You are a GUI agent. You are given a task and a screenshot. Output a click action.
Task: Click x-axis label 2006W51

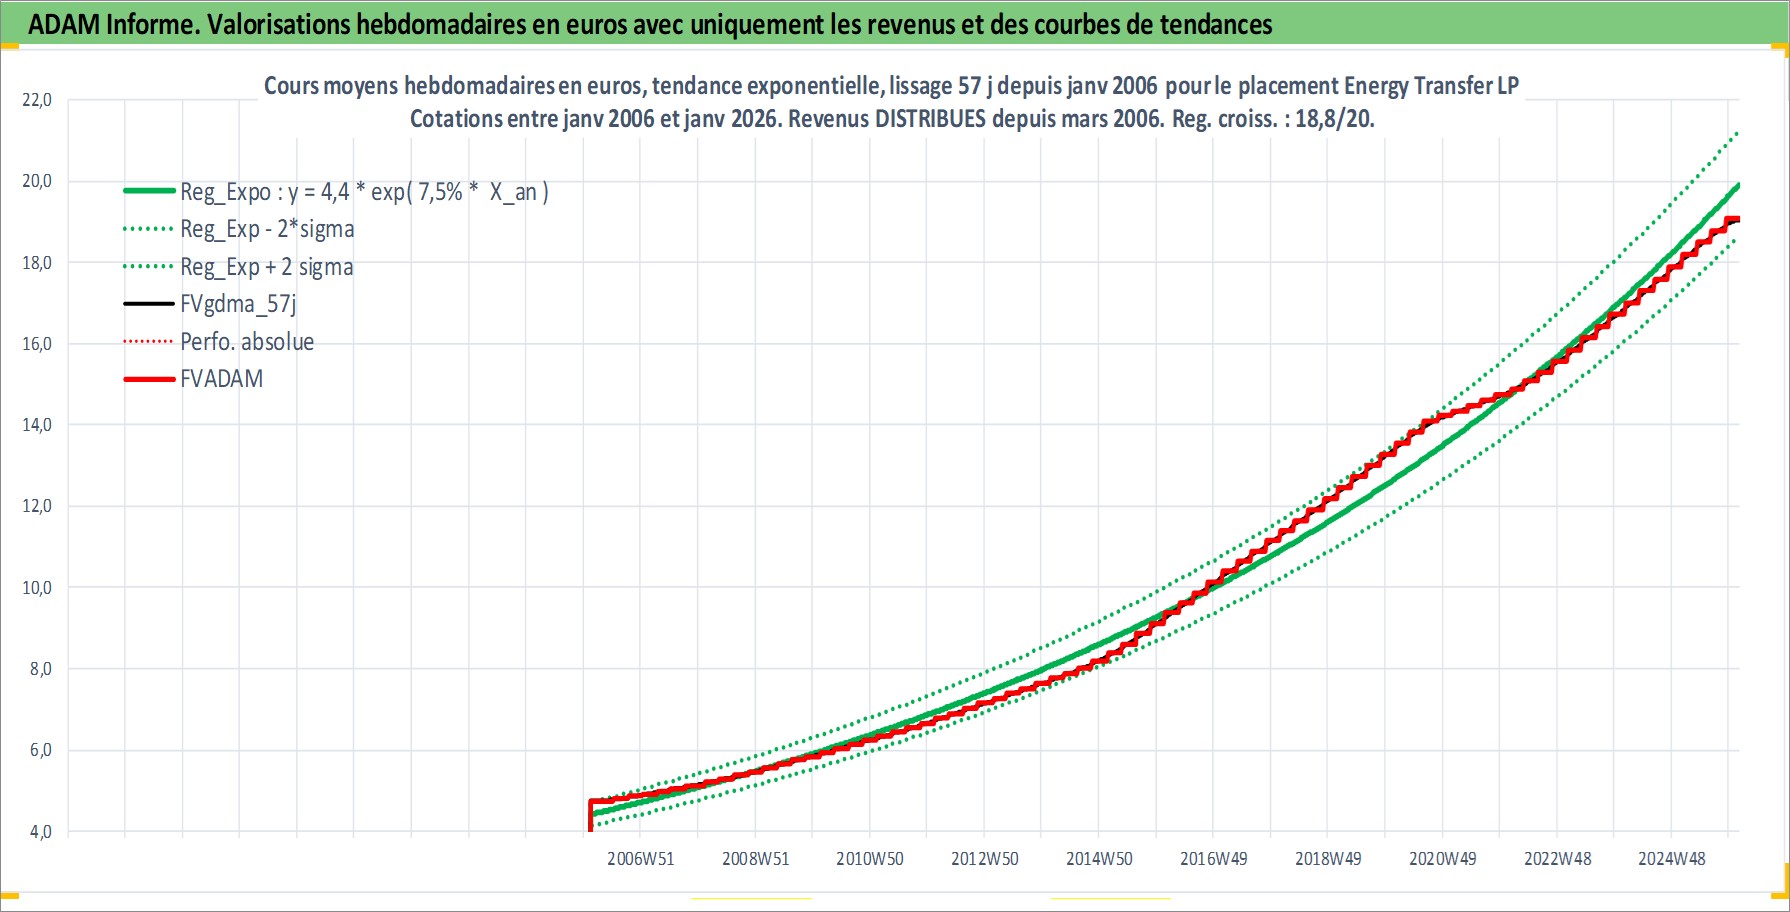(x=641, y=859)
